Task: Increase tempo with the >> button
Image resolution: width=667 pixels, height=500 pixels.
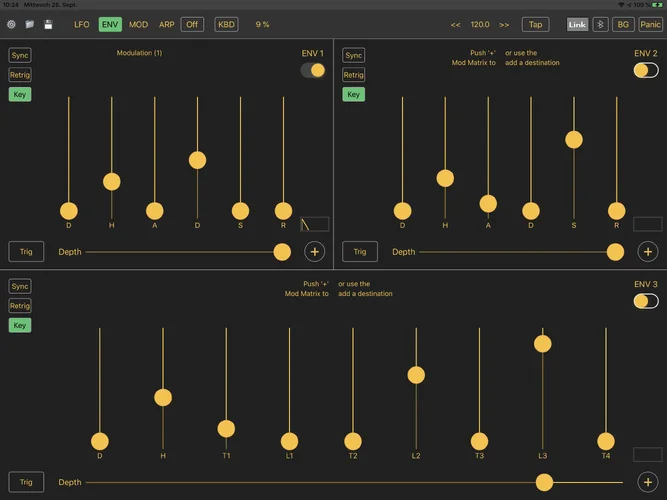Action: 504,24
